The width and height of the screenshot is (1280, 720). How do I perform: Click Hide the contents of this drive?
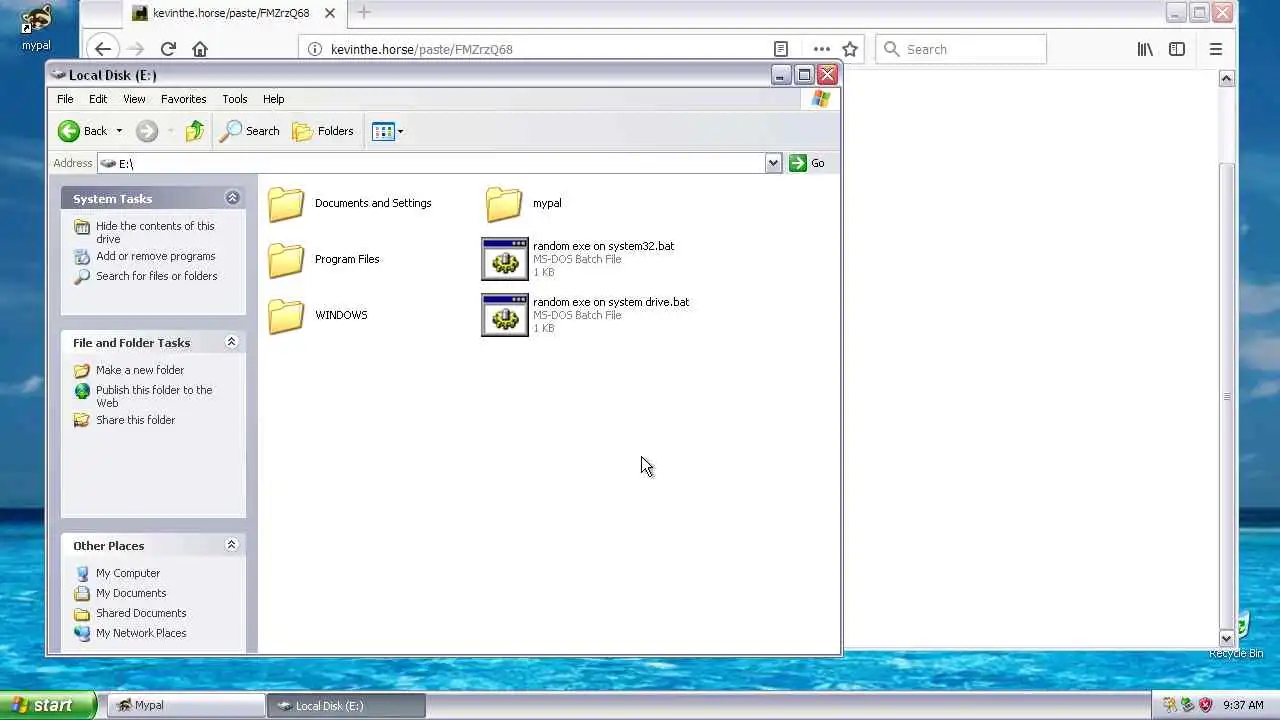tap(155, 232)
